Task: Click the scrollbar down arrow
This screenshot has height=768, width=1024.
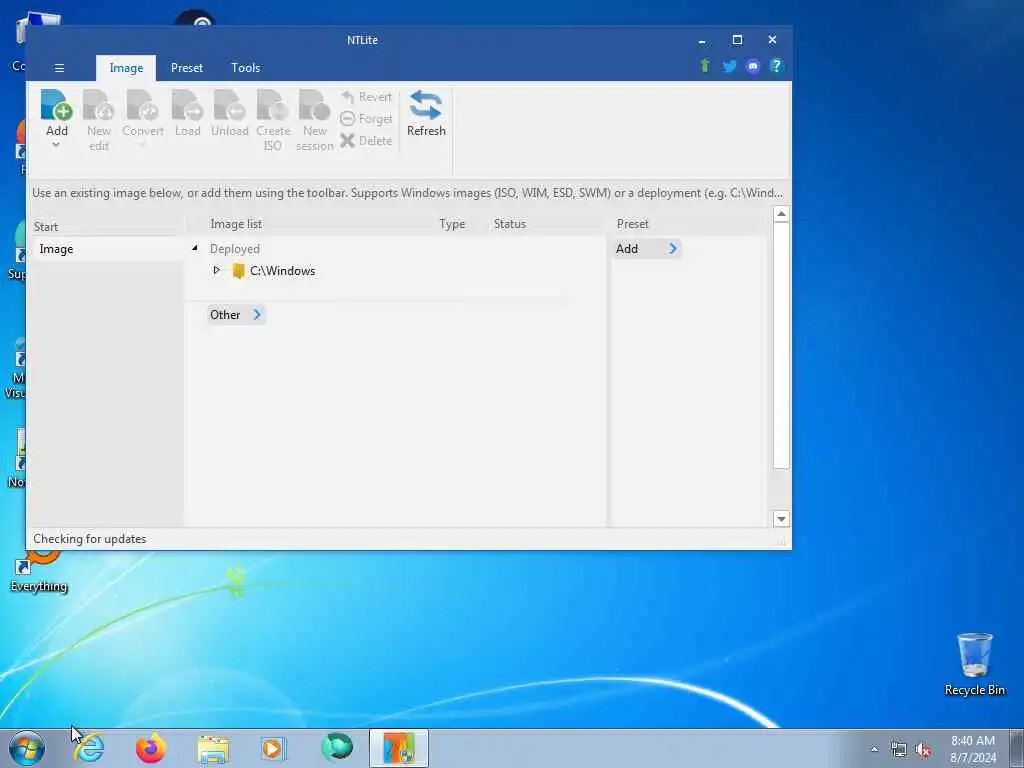Action: pyautogui.click(x=781, y=519)
